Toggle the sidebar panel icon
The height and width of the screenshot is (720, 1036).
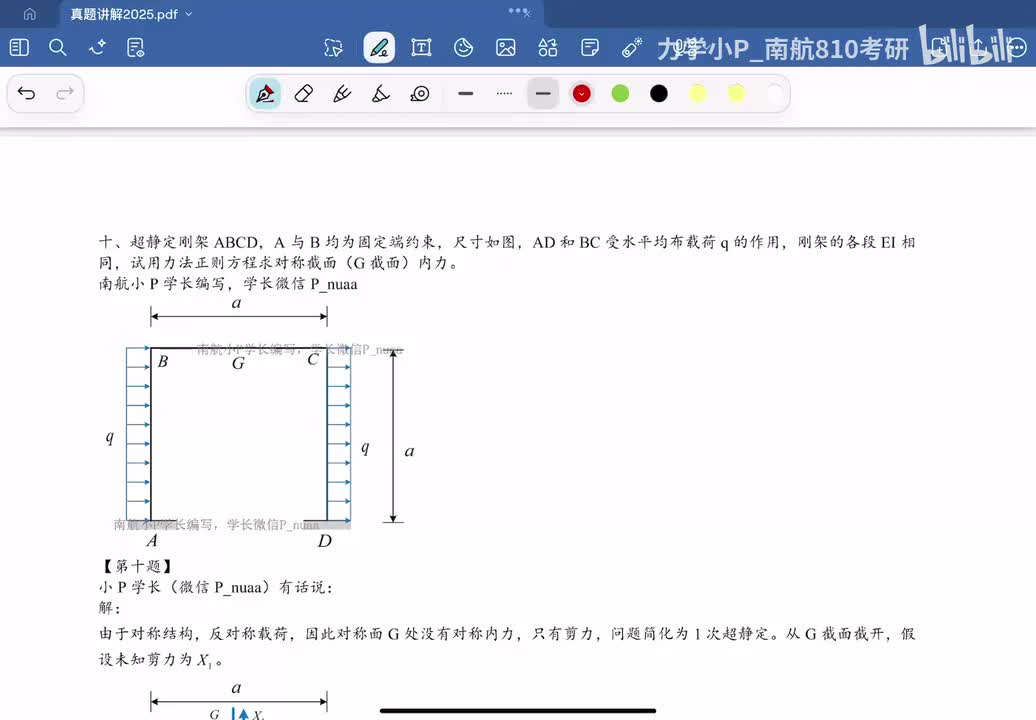tap(19, 48)
